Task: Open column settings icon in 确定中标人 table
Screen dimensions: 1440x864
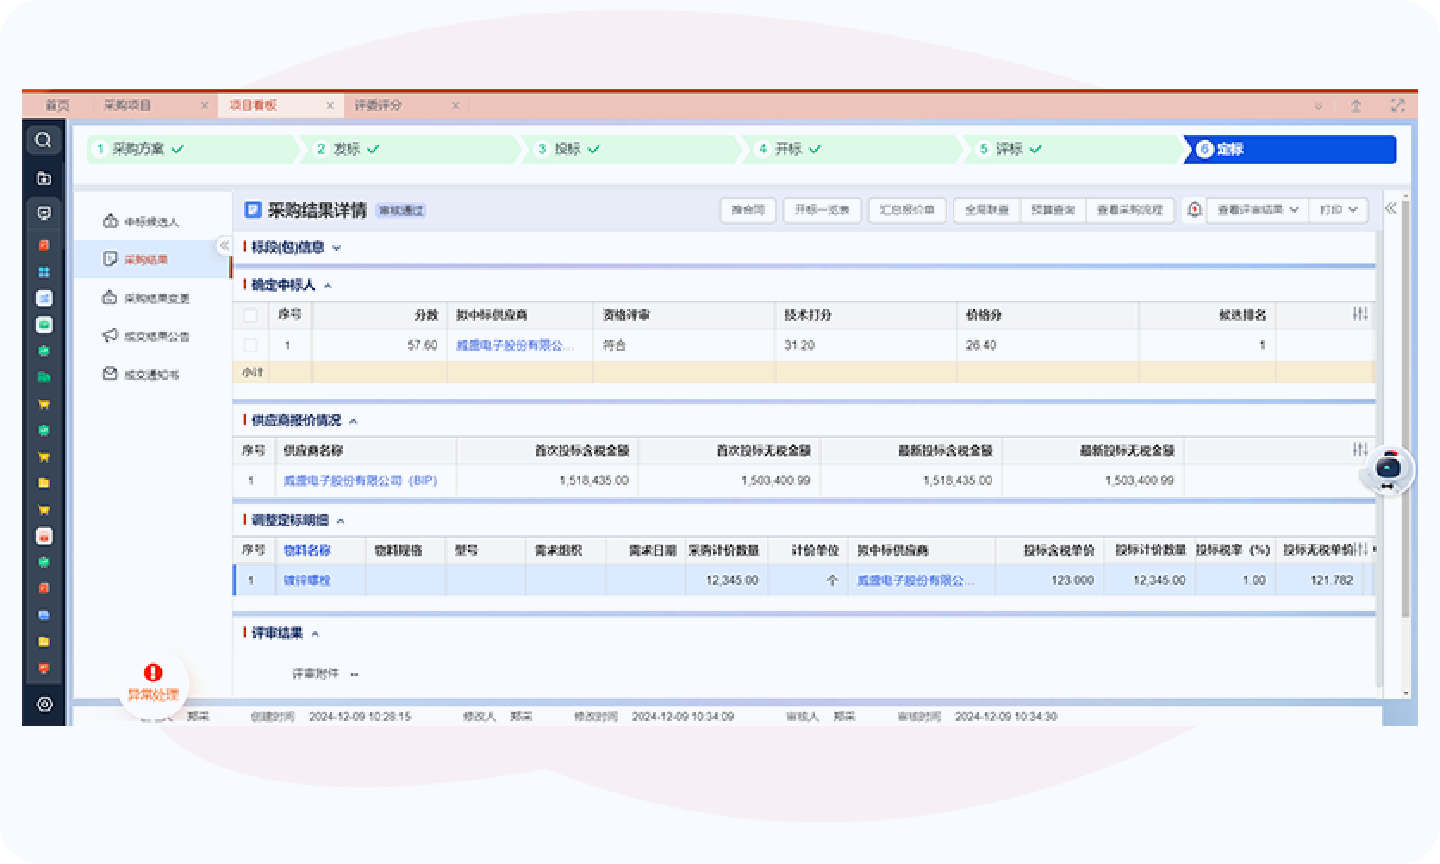Action: click(1360, 314)
